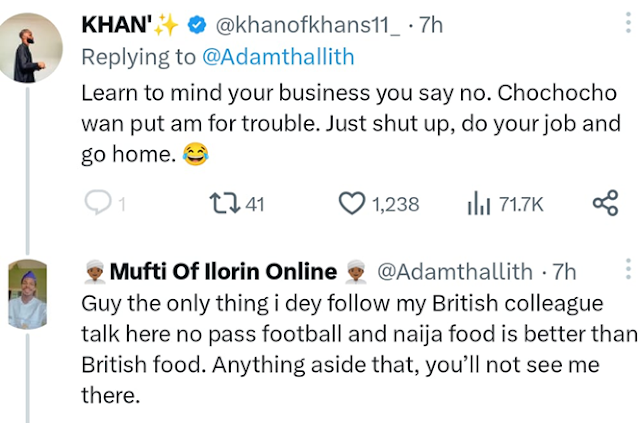Like KHAN's tweet using the heart icon

(x=350, y=204)
